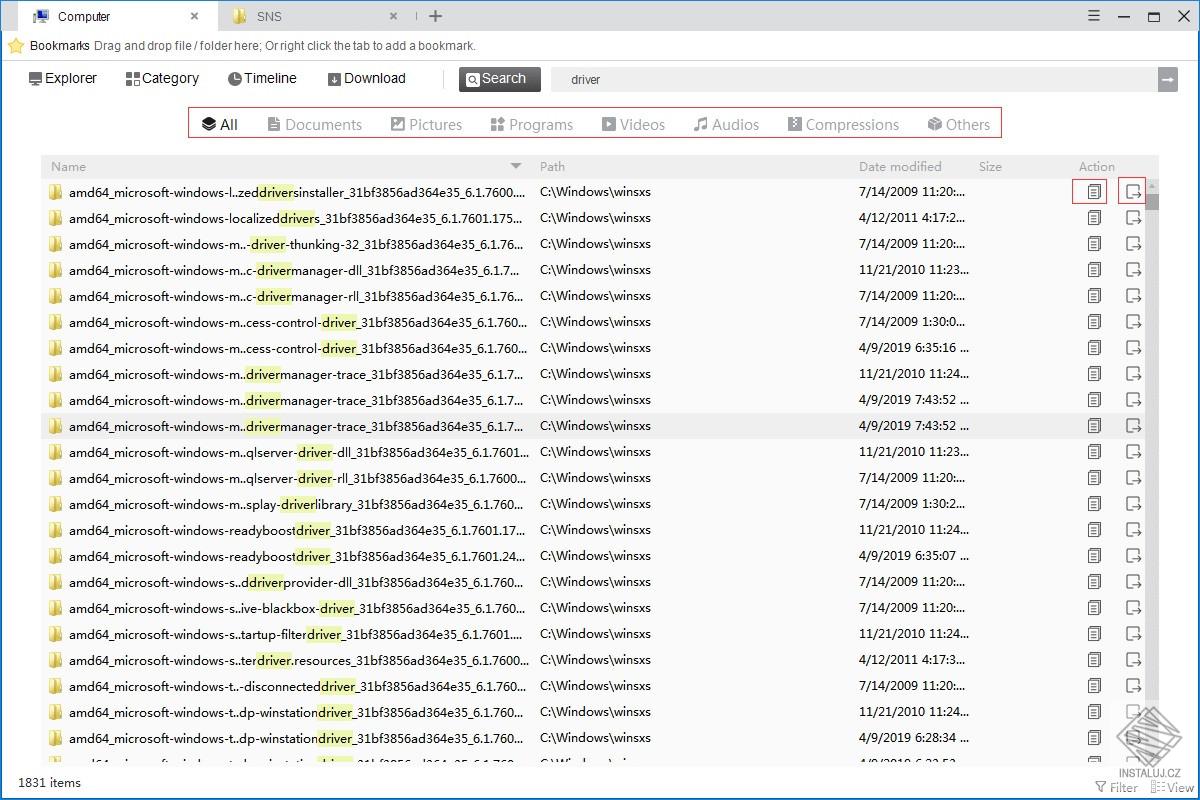Filter results by Pictures
The width and height of the screenshot is (1200, 800).
pyautogui.click(x=426, y=124)
